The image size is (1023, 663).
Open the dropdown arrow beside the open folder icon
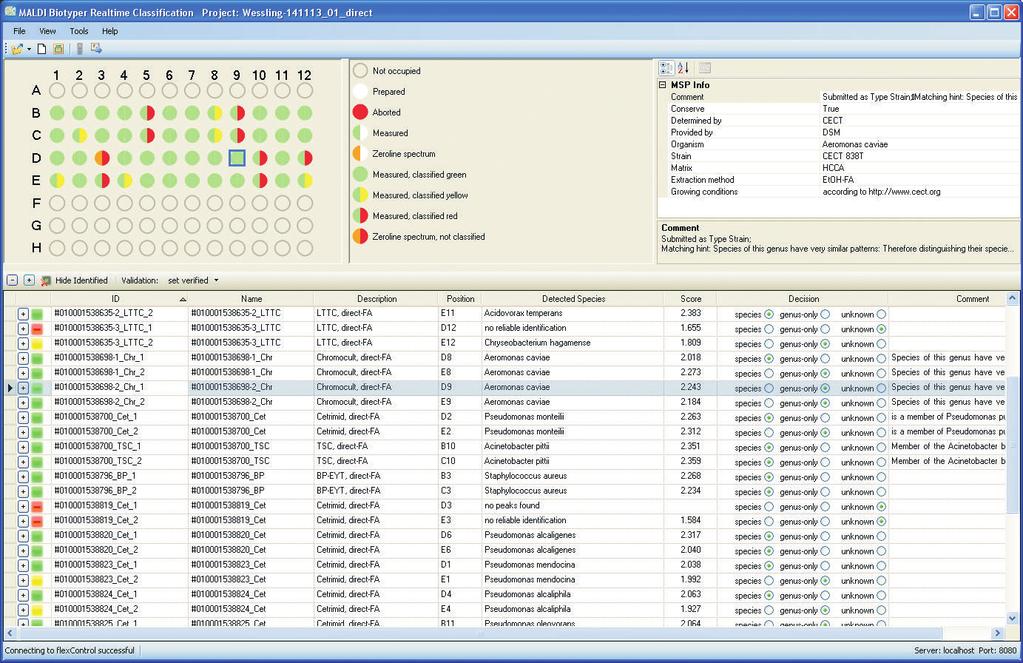[29, 50]
